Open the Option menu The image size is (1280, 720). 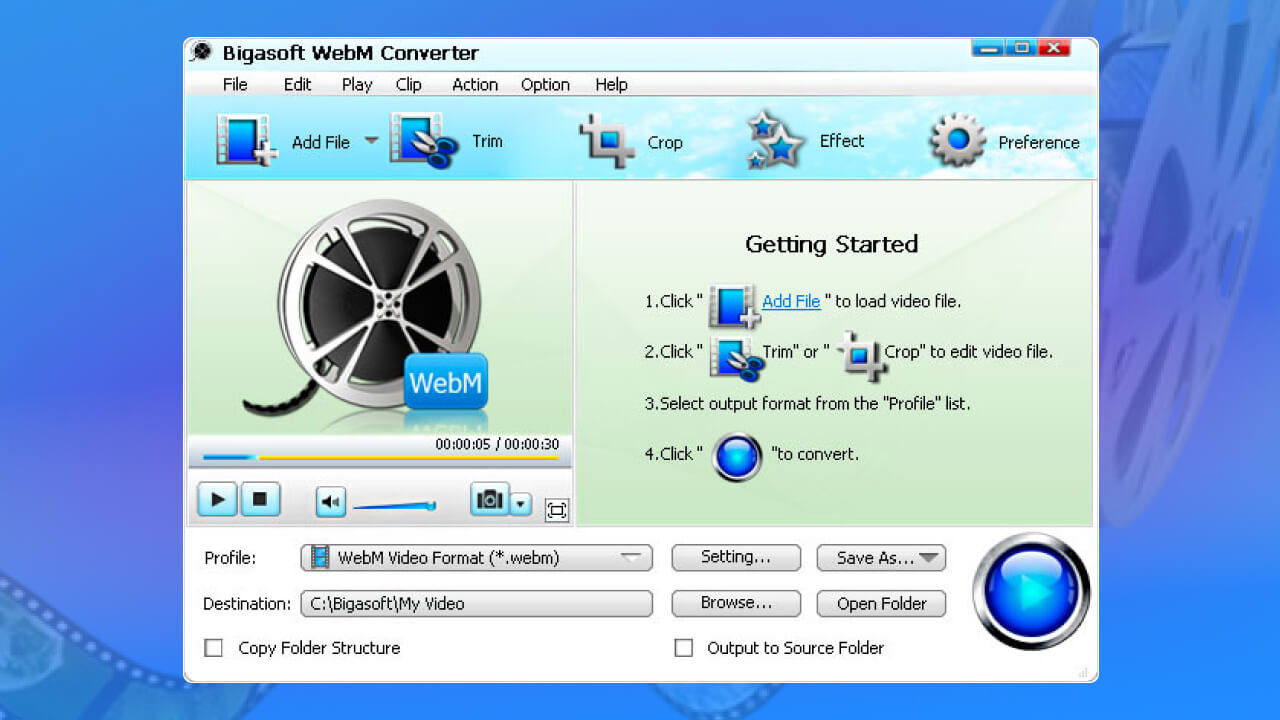(545, 85)
